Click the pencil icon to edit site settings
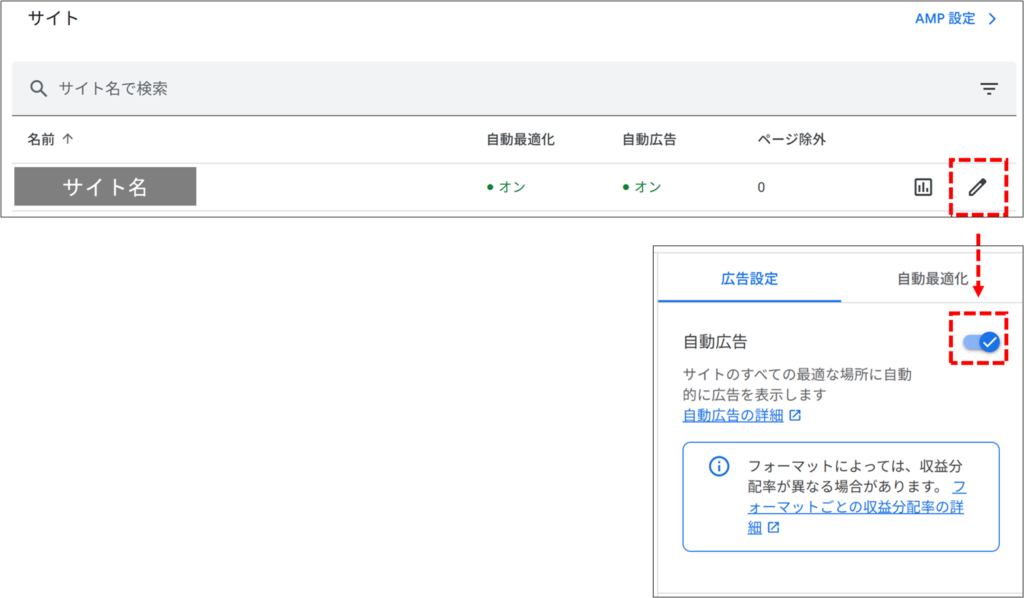Viewport: 1024px width, 598px height. click(x=977, y=186)
